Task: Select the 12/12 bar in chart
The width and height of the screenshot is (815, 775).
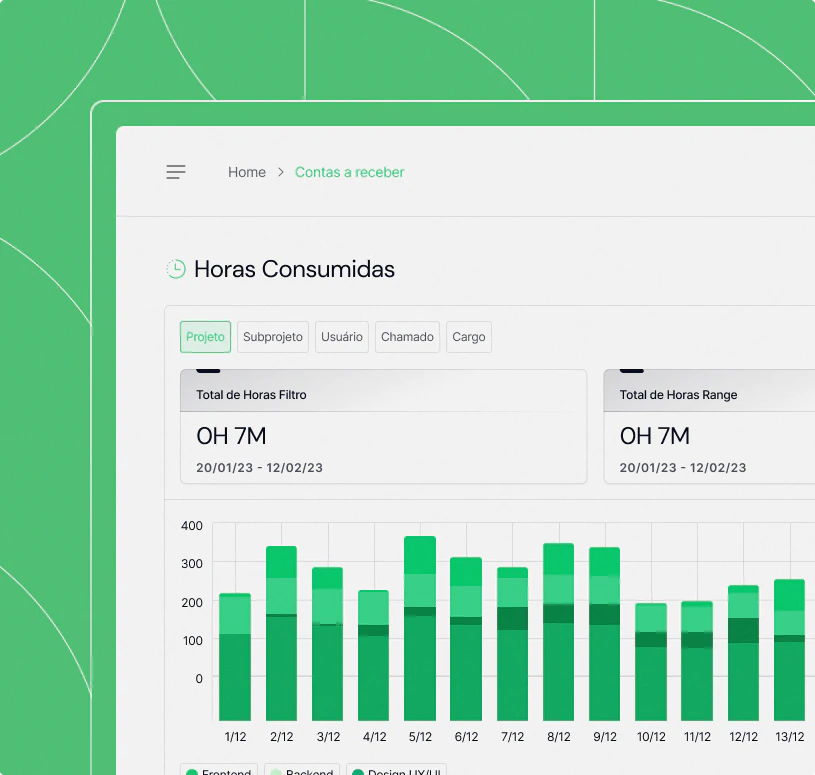Action: (x=743, y=653)
